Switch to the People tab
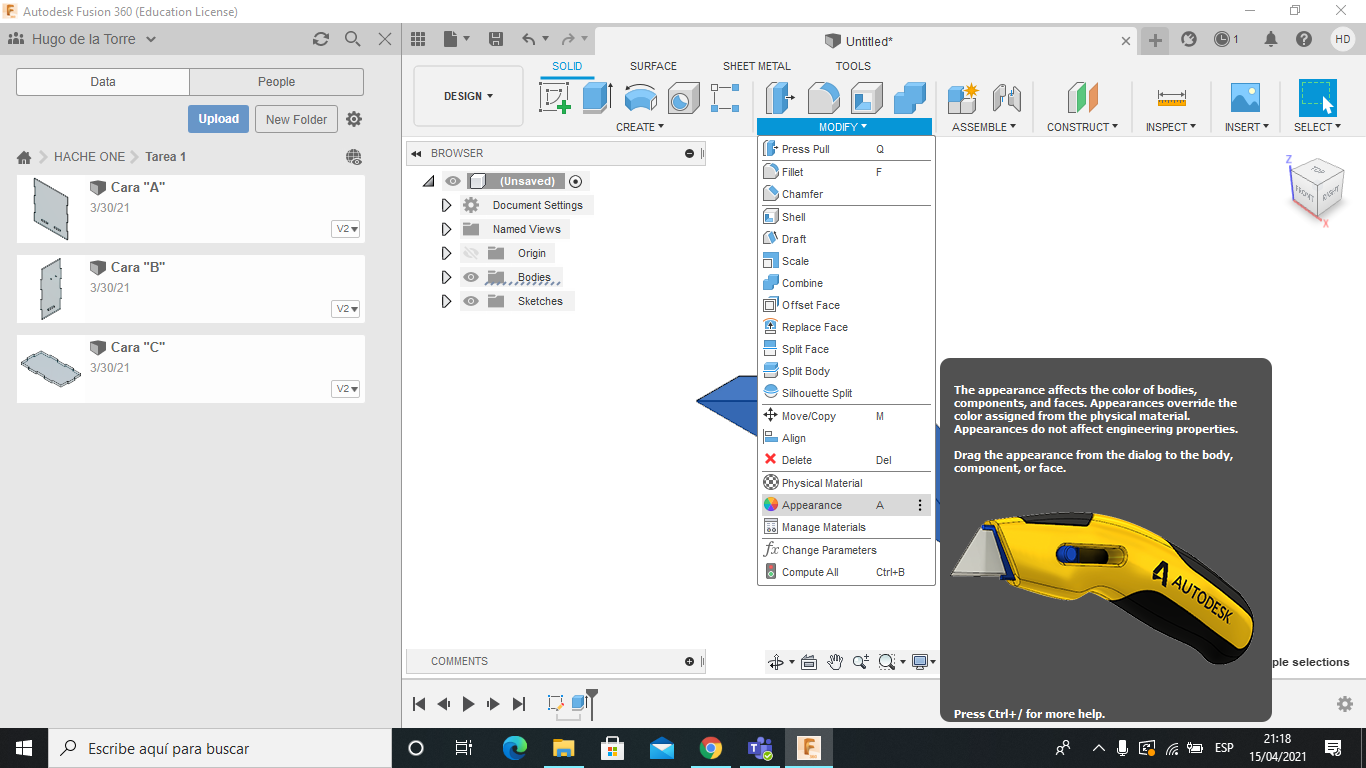Screen dimensions: 1366x768 (x=277, y=82)
